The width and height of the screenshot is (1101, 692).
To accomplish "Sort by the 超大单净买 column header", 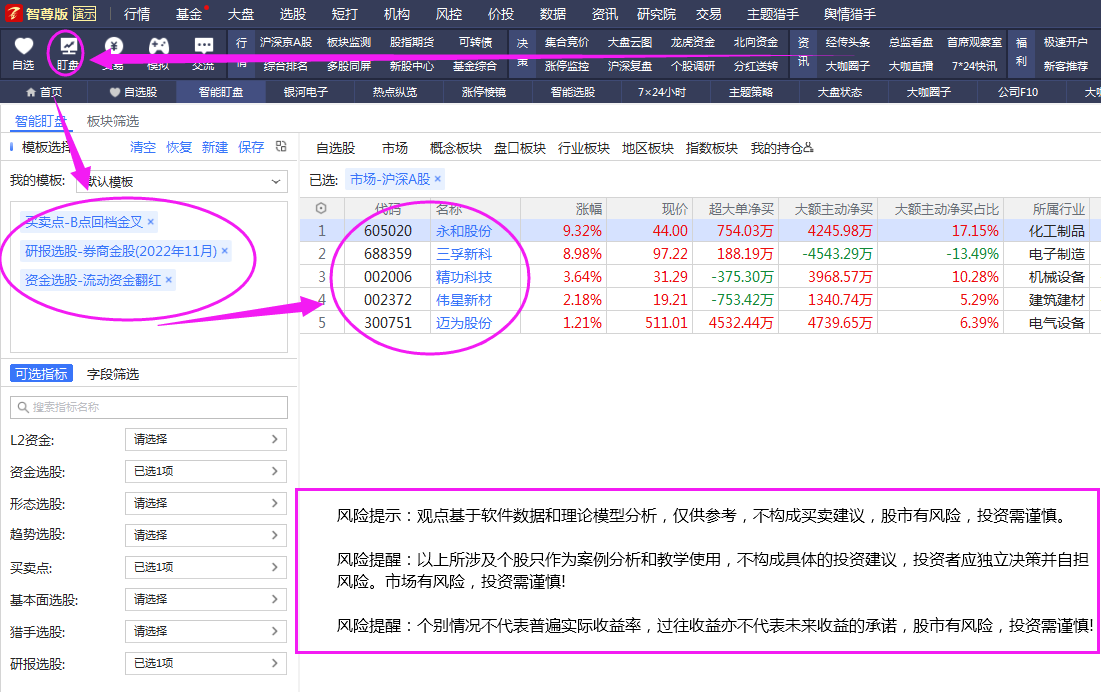I will pyautogui.click(x=741, y=209).
